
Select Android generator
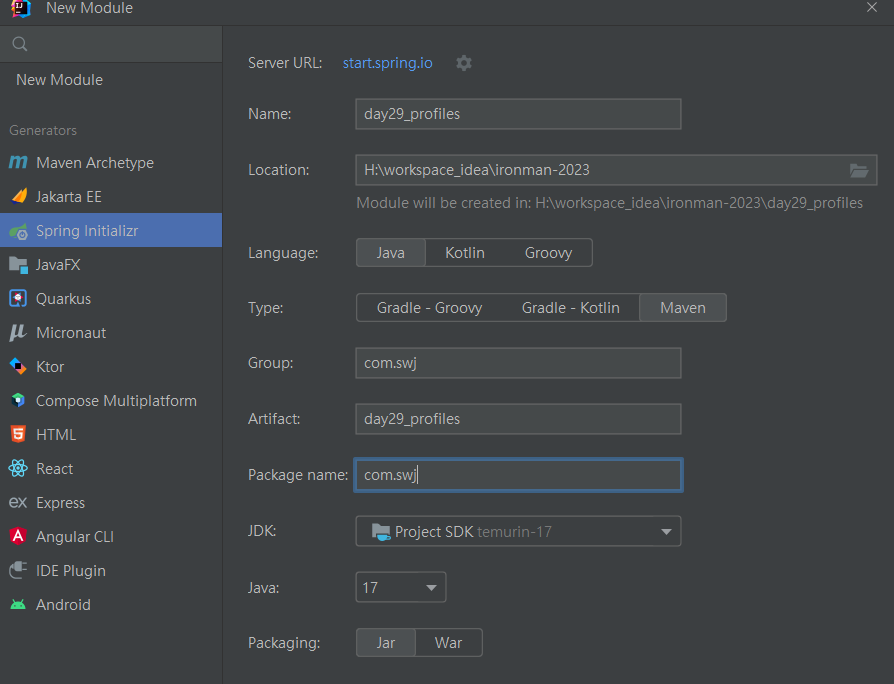[111, 604]
